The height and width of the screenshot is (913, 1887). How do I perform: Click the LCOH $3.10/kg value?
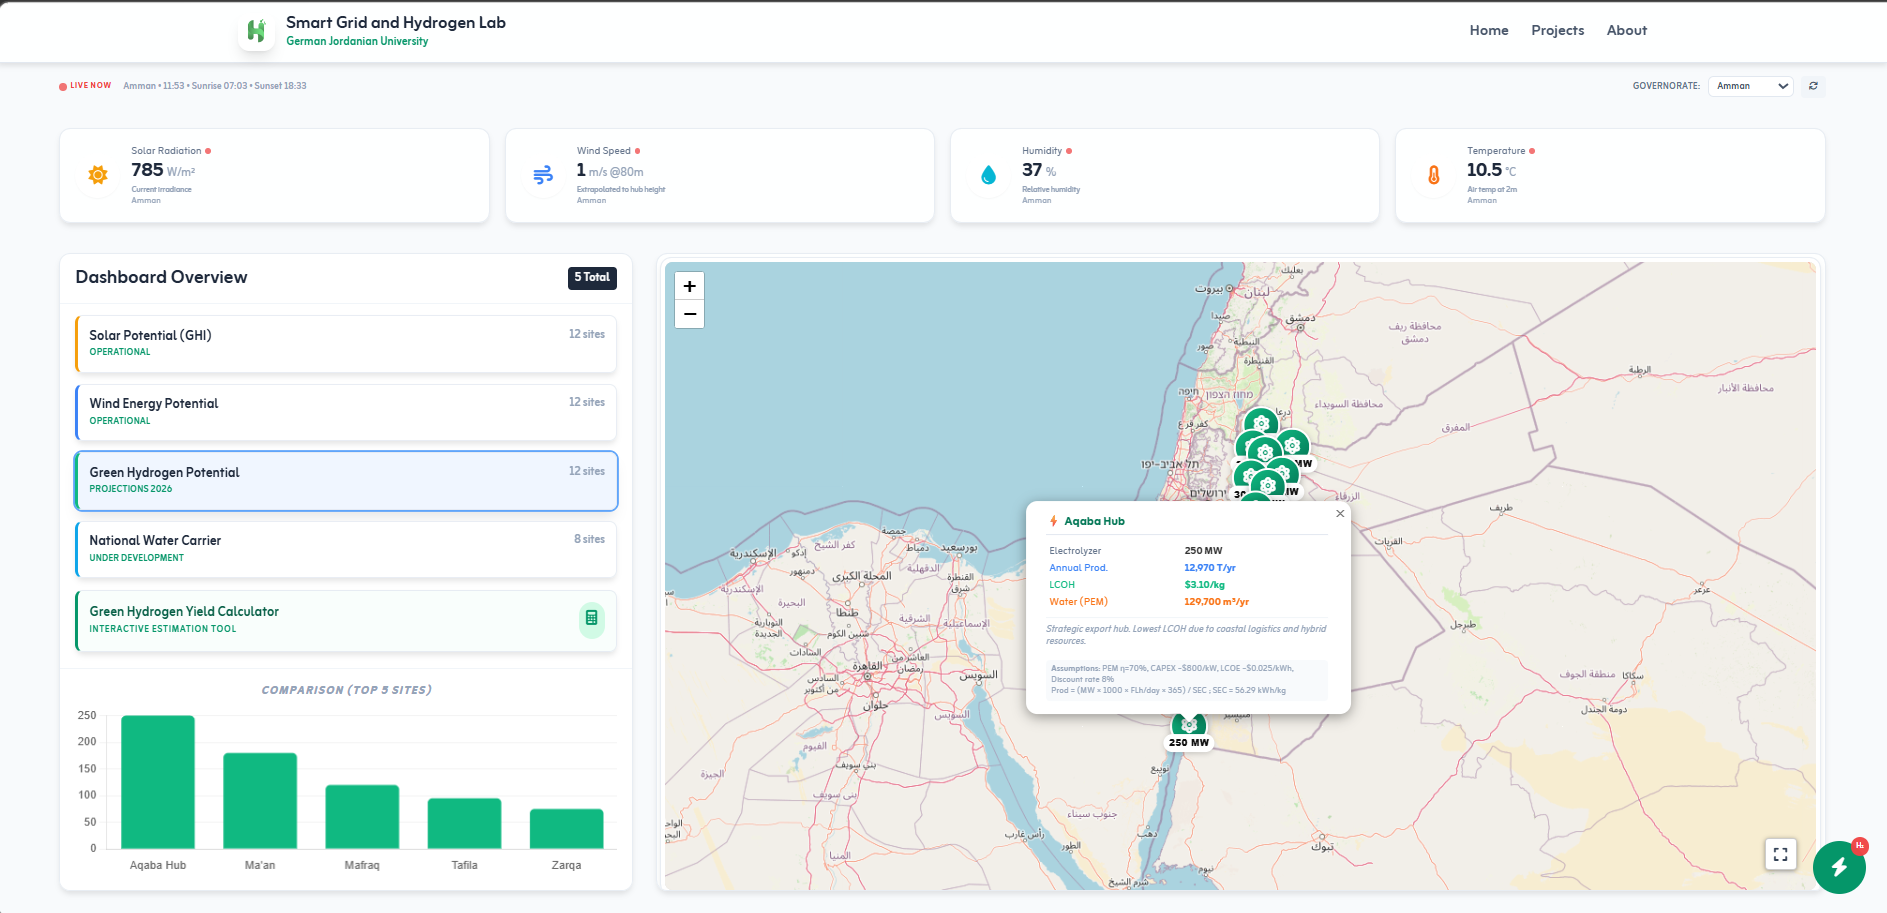(x=1204, y=585)
